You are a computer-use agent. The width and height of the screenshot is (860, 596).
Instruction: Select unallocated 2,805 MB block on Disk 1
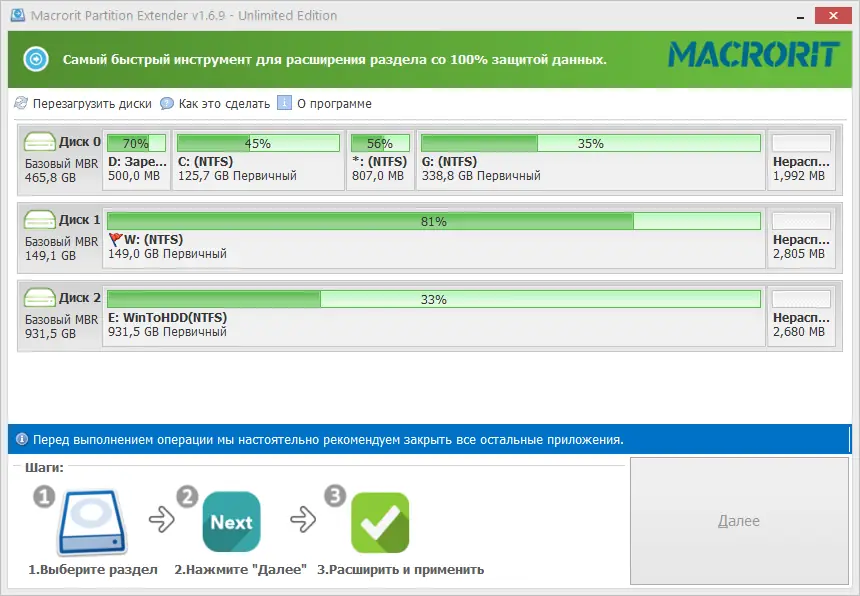point(801,238)
